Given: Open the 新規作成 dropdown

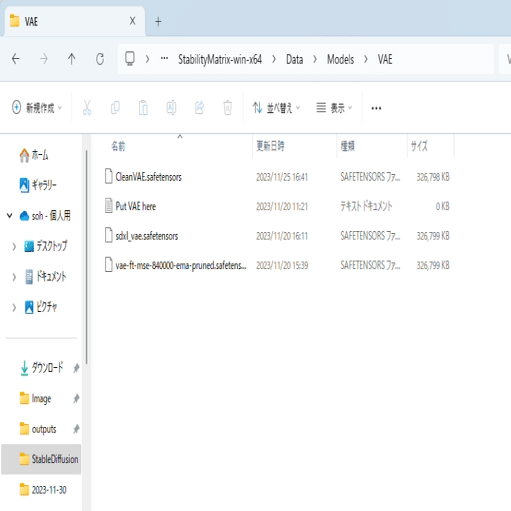Looking at the screenshot, I should (37, 108).
